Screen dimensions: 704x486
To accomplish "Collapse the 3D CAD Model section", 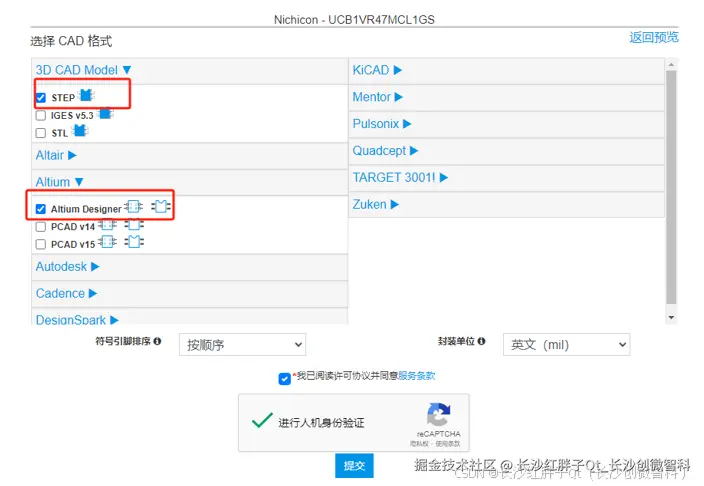I will (x=83, y=70).
